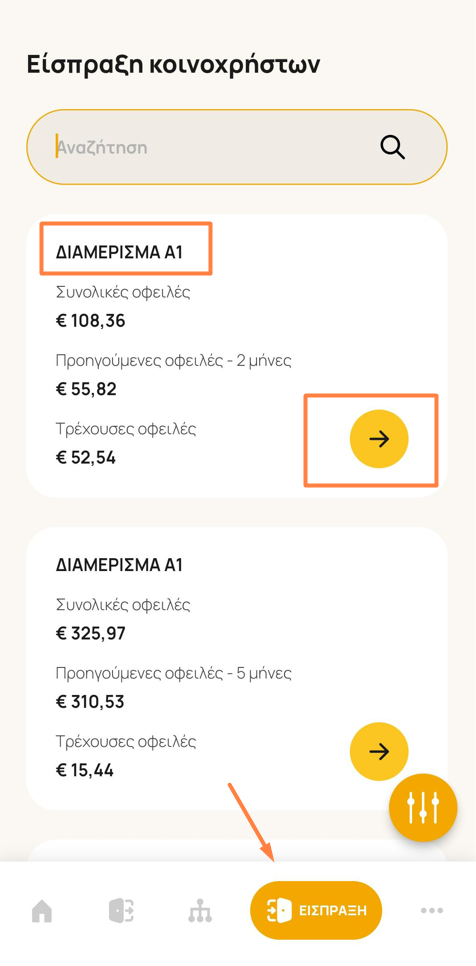476x966 pixels.
Task: Select the ΕΙΣΠΡΑΞΗ bottom navigation tab
Action: click(316, 910)
